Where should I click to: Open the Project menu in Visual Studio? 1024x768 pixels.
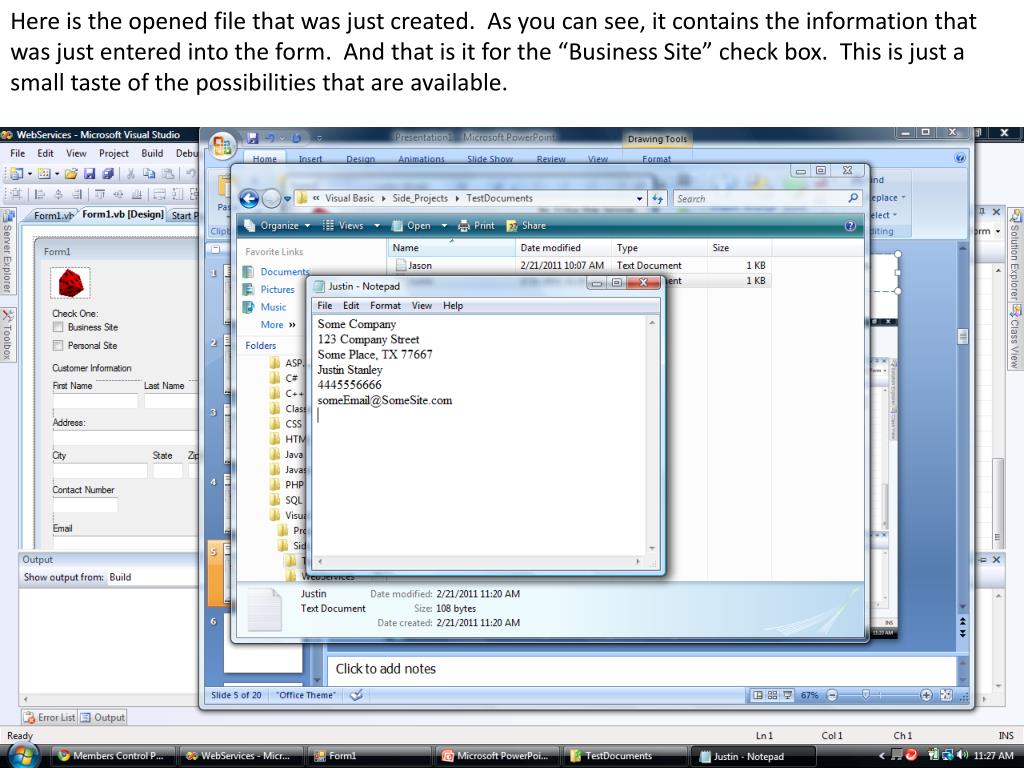[114, 153]
